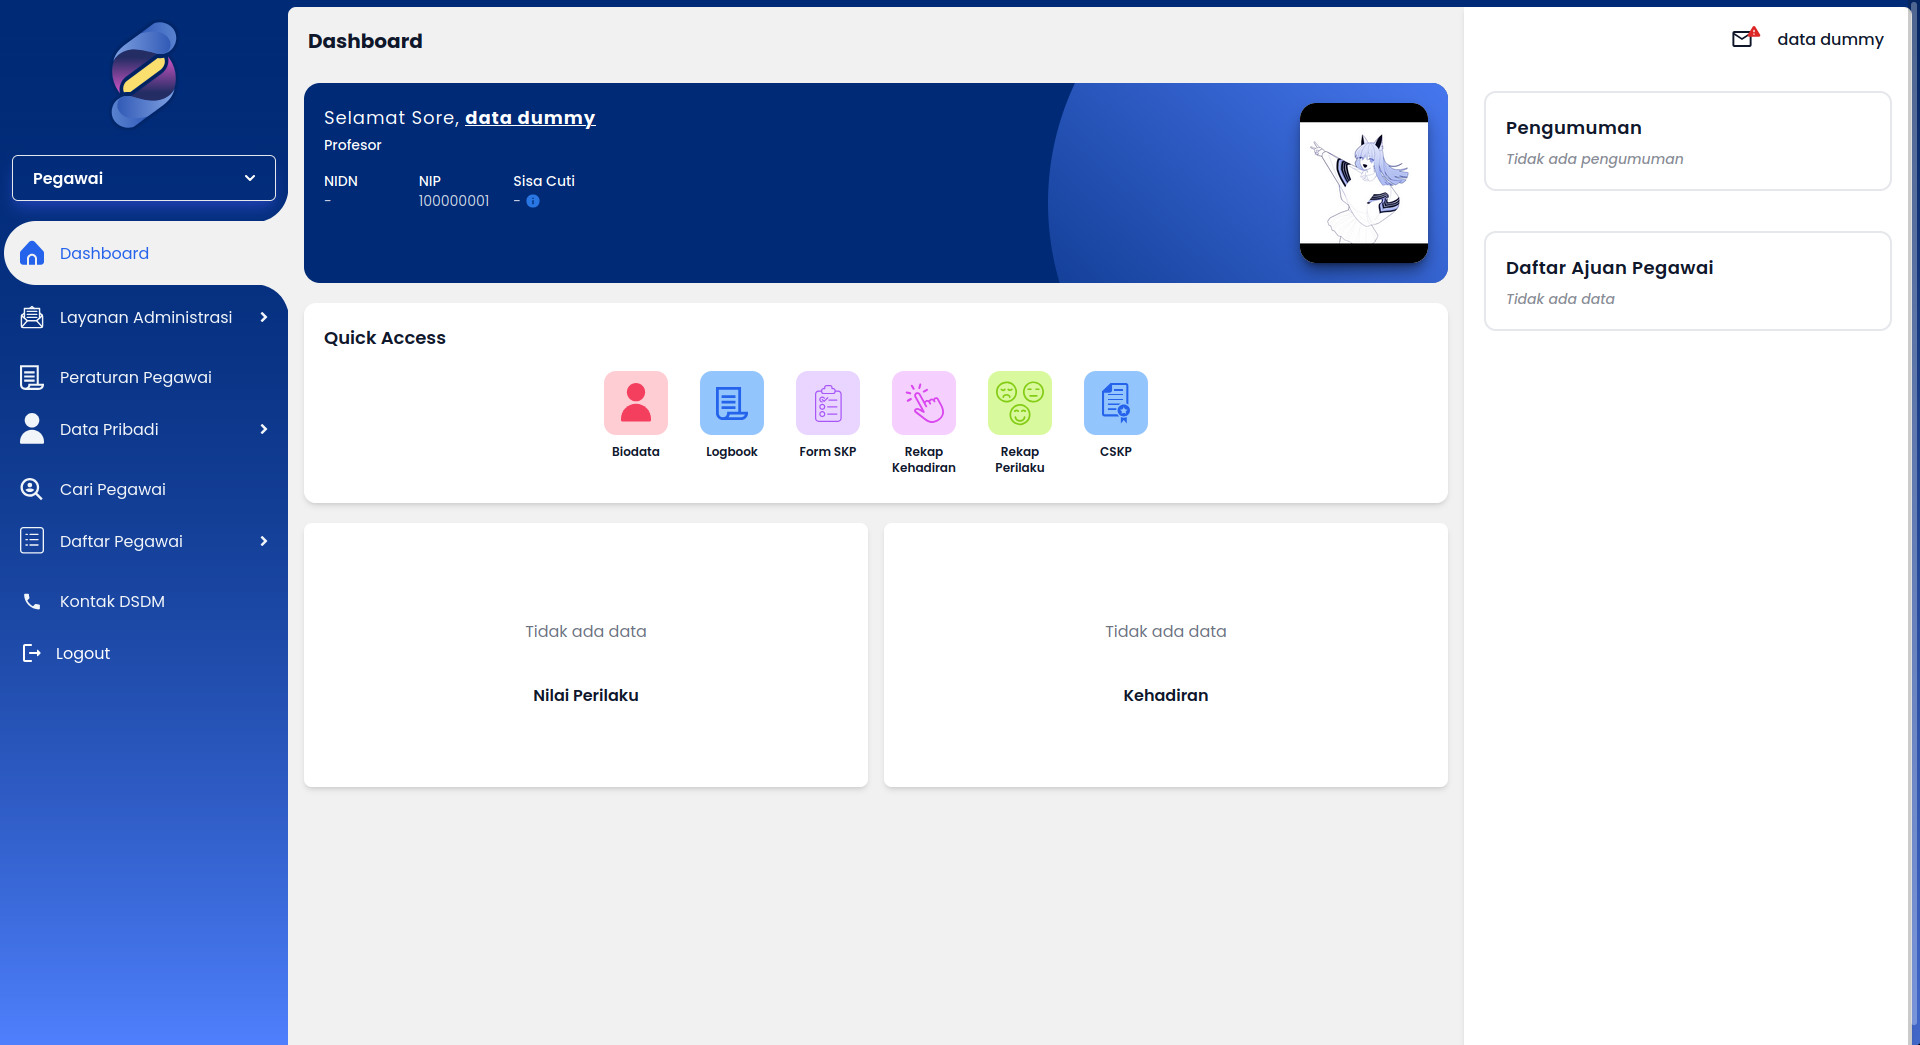Click the Kehadiran card title

click(1166, 695)
